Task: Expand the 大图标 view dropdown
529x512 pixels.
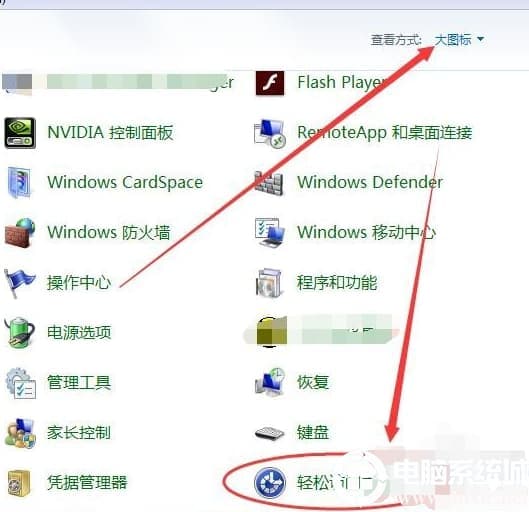Action: pos(459,40)
